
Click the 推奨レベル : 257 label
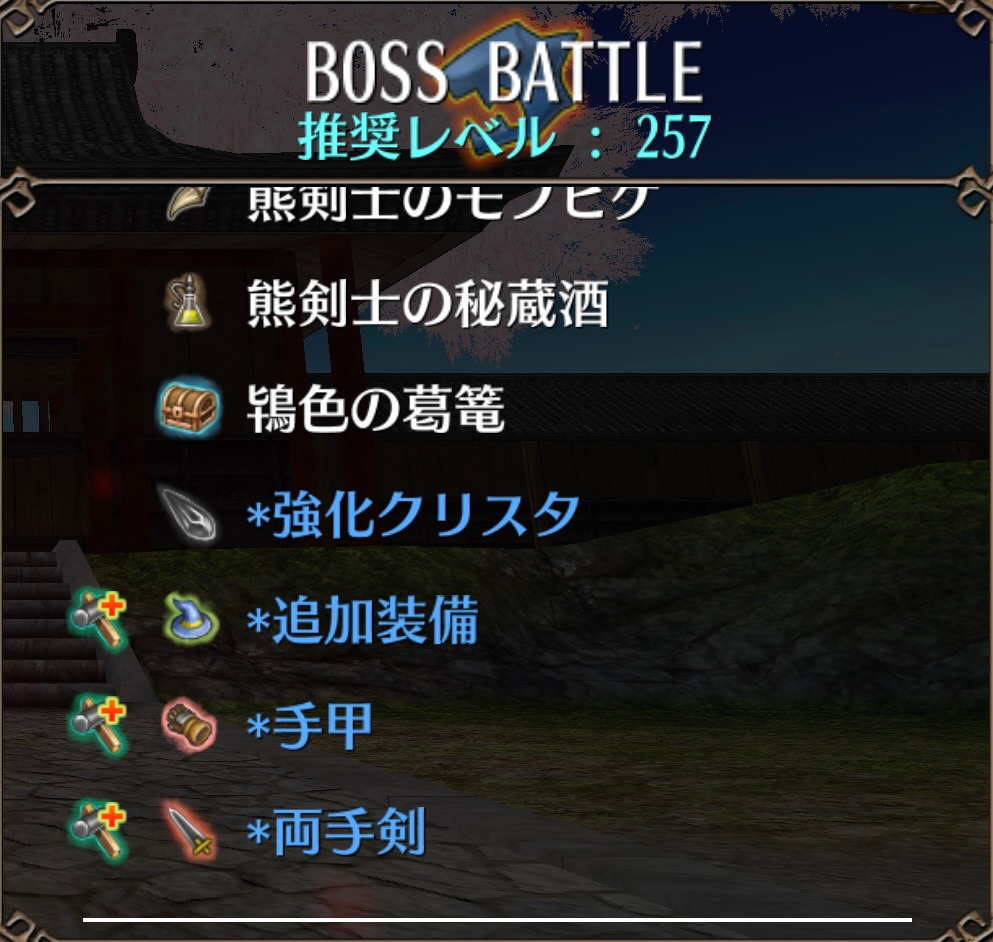[x=504, y=136]
